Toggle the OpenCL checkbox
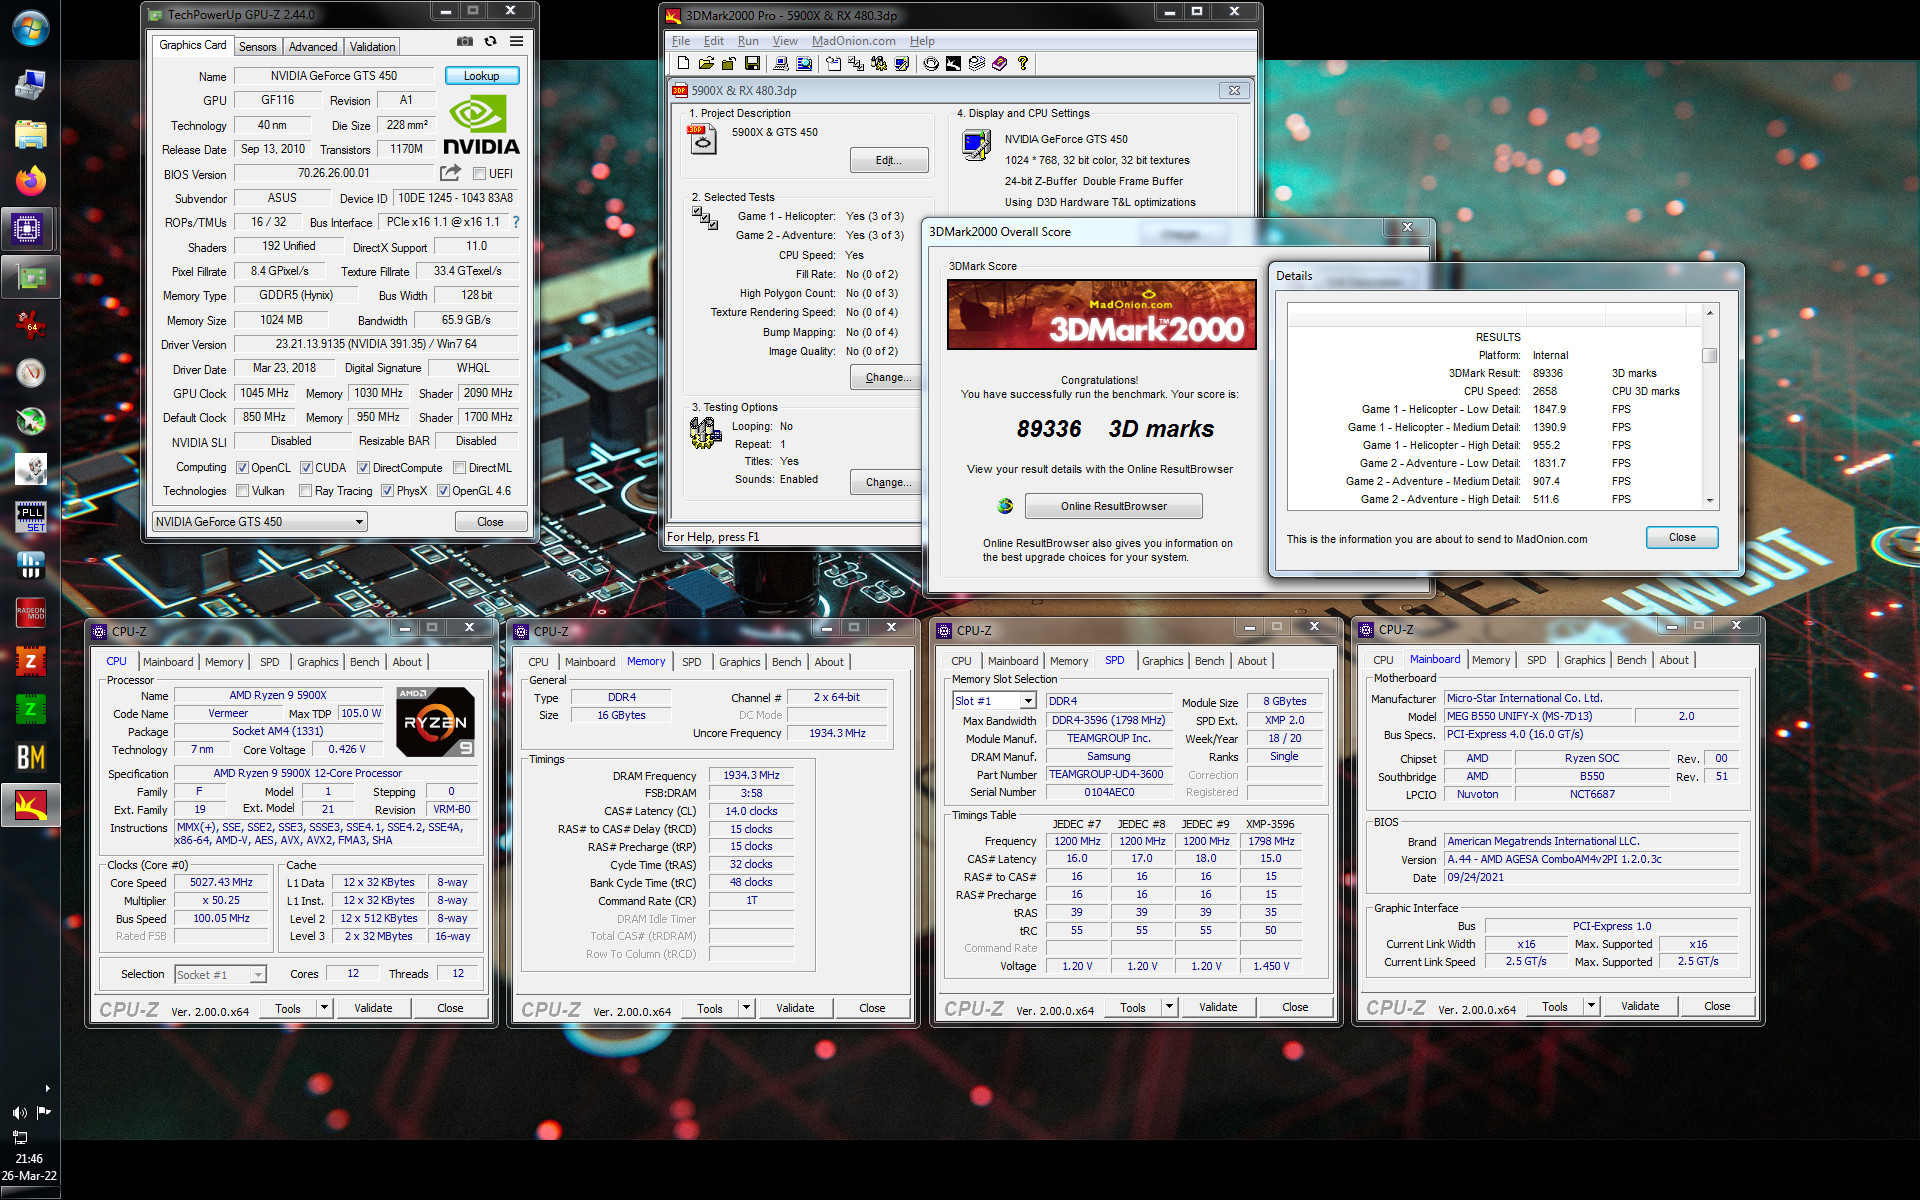The image size is (1920, 1200). tap(242, 468)
